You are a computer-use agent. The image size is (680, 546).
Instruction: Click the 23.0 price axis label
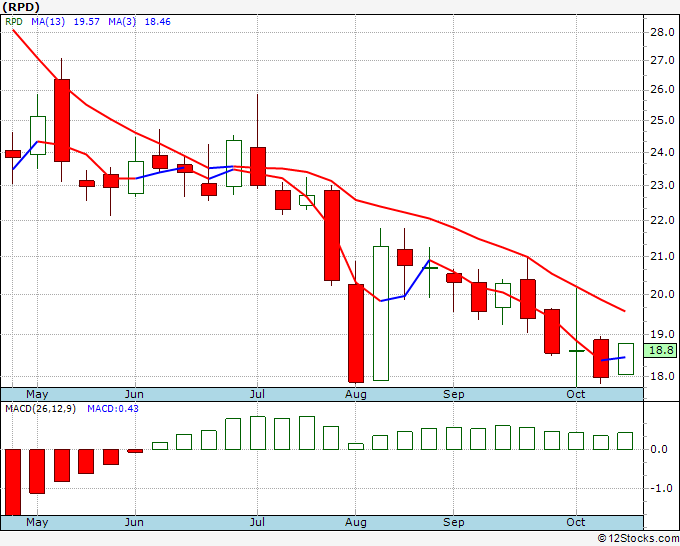(x=662, y=185)
